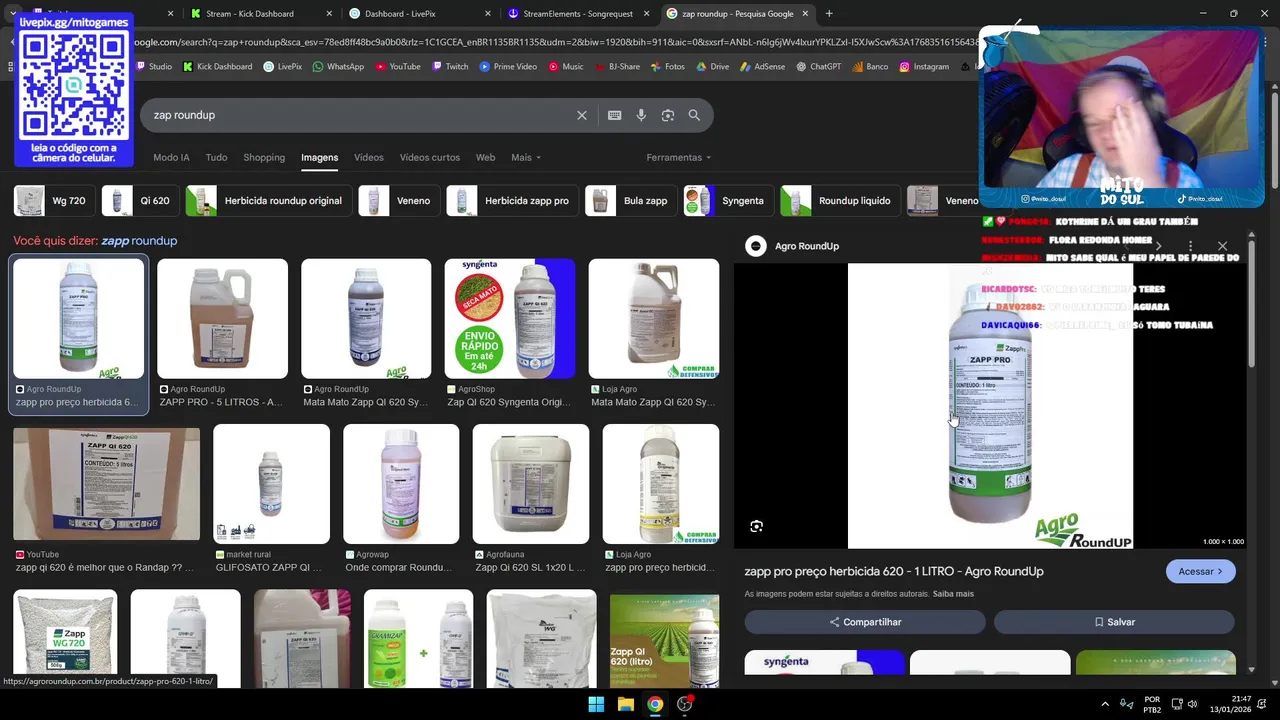This screenshot has width=1280, height=720.
Task: Open the Twitch bookmark
Action: (x=450, y=67)
